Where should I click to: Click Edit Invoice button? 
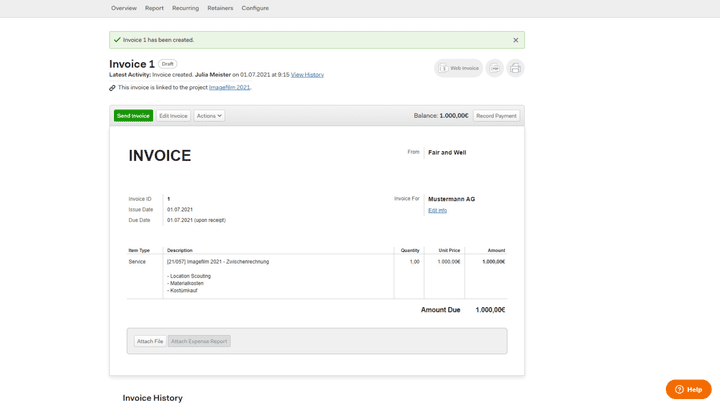click(x=173, y=116)
